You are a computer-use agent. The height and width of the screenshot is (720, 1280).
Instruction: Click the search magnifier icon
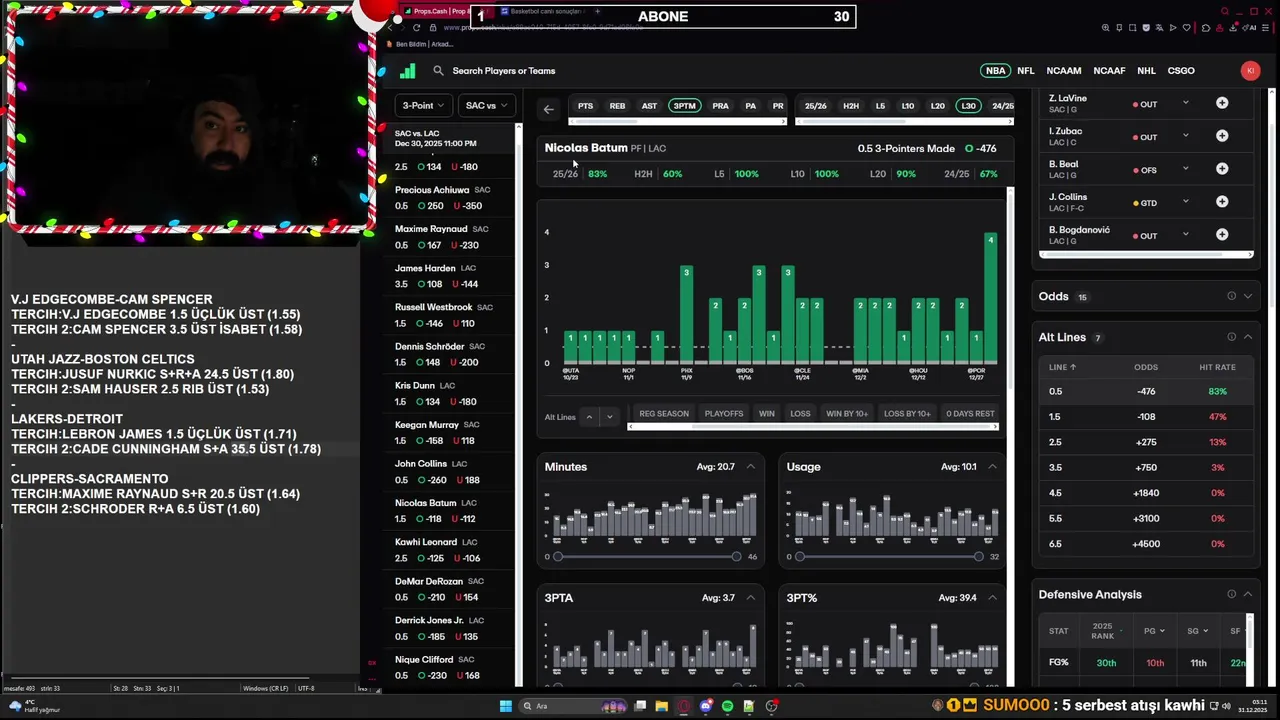438,71
